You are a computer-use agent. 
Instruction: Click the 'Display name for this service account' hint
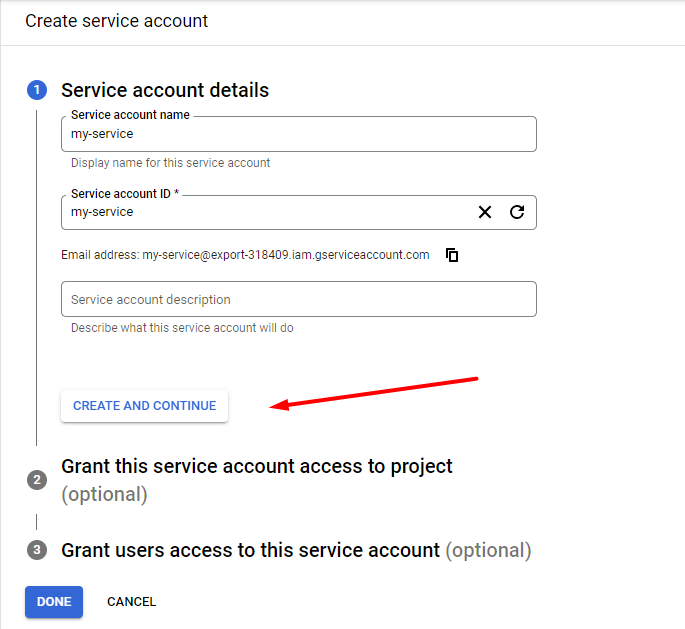(x=170, y=163)
